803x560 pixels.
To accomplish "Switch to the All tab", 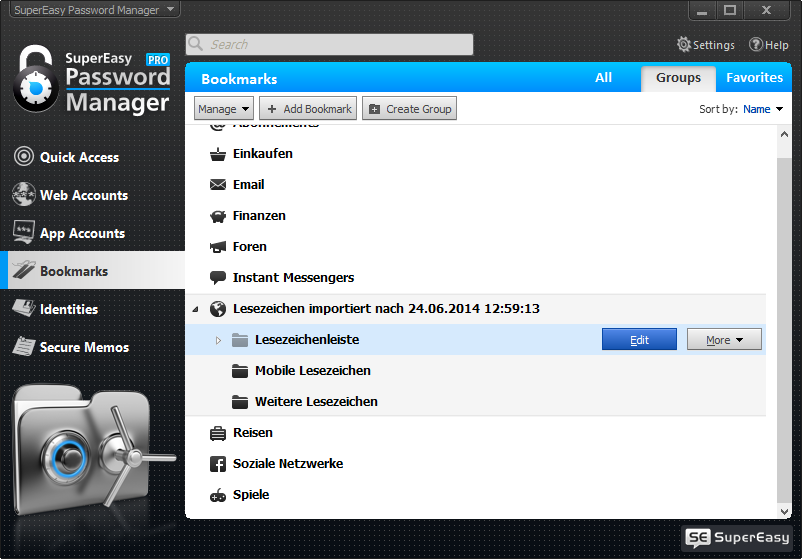I will pyautogui.click(x=603, y=77).
